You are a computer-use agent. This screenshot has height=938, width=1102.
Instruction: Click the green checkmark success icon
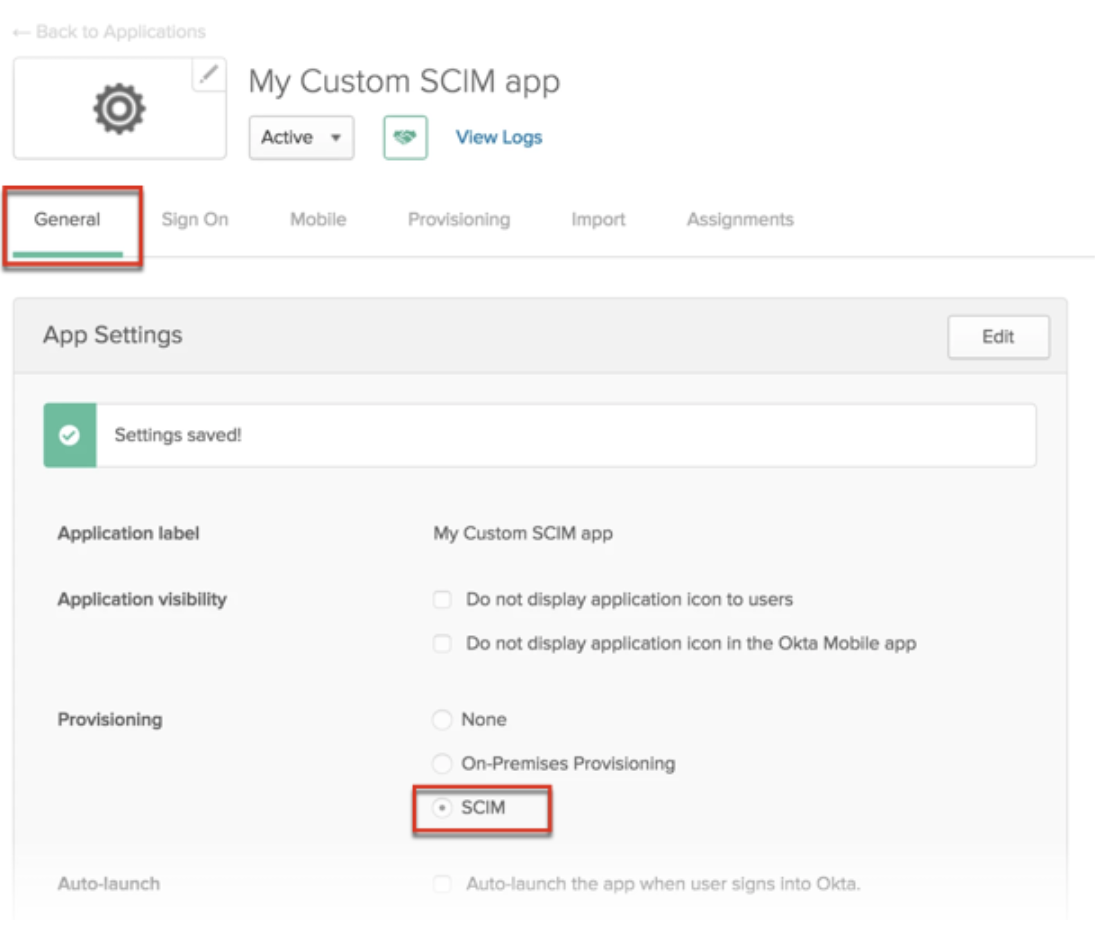tap(70, 435)
